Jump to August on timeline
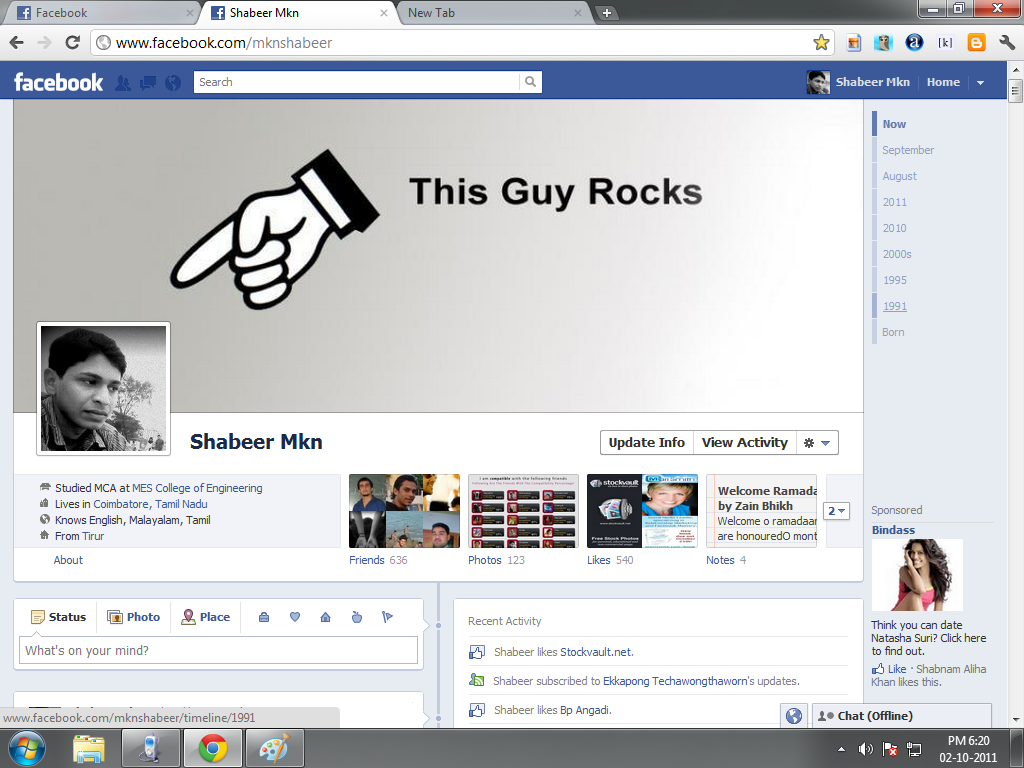The height and width of the screenshot is (768, 1024). (x=899, y=176)
